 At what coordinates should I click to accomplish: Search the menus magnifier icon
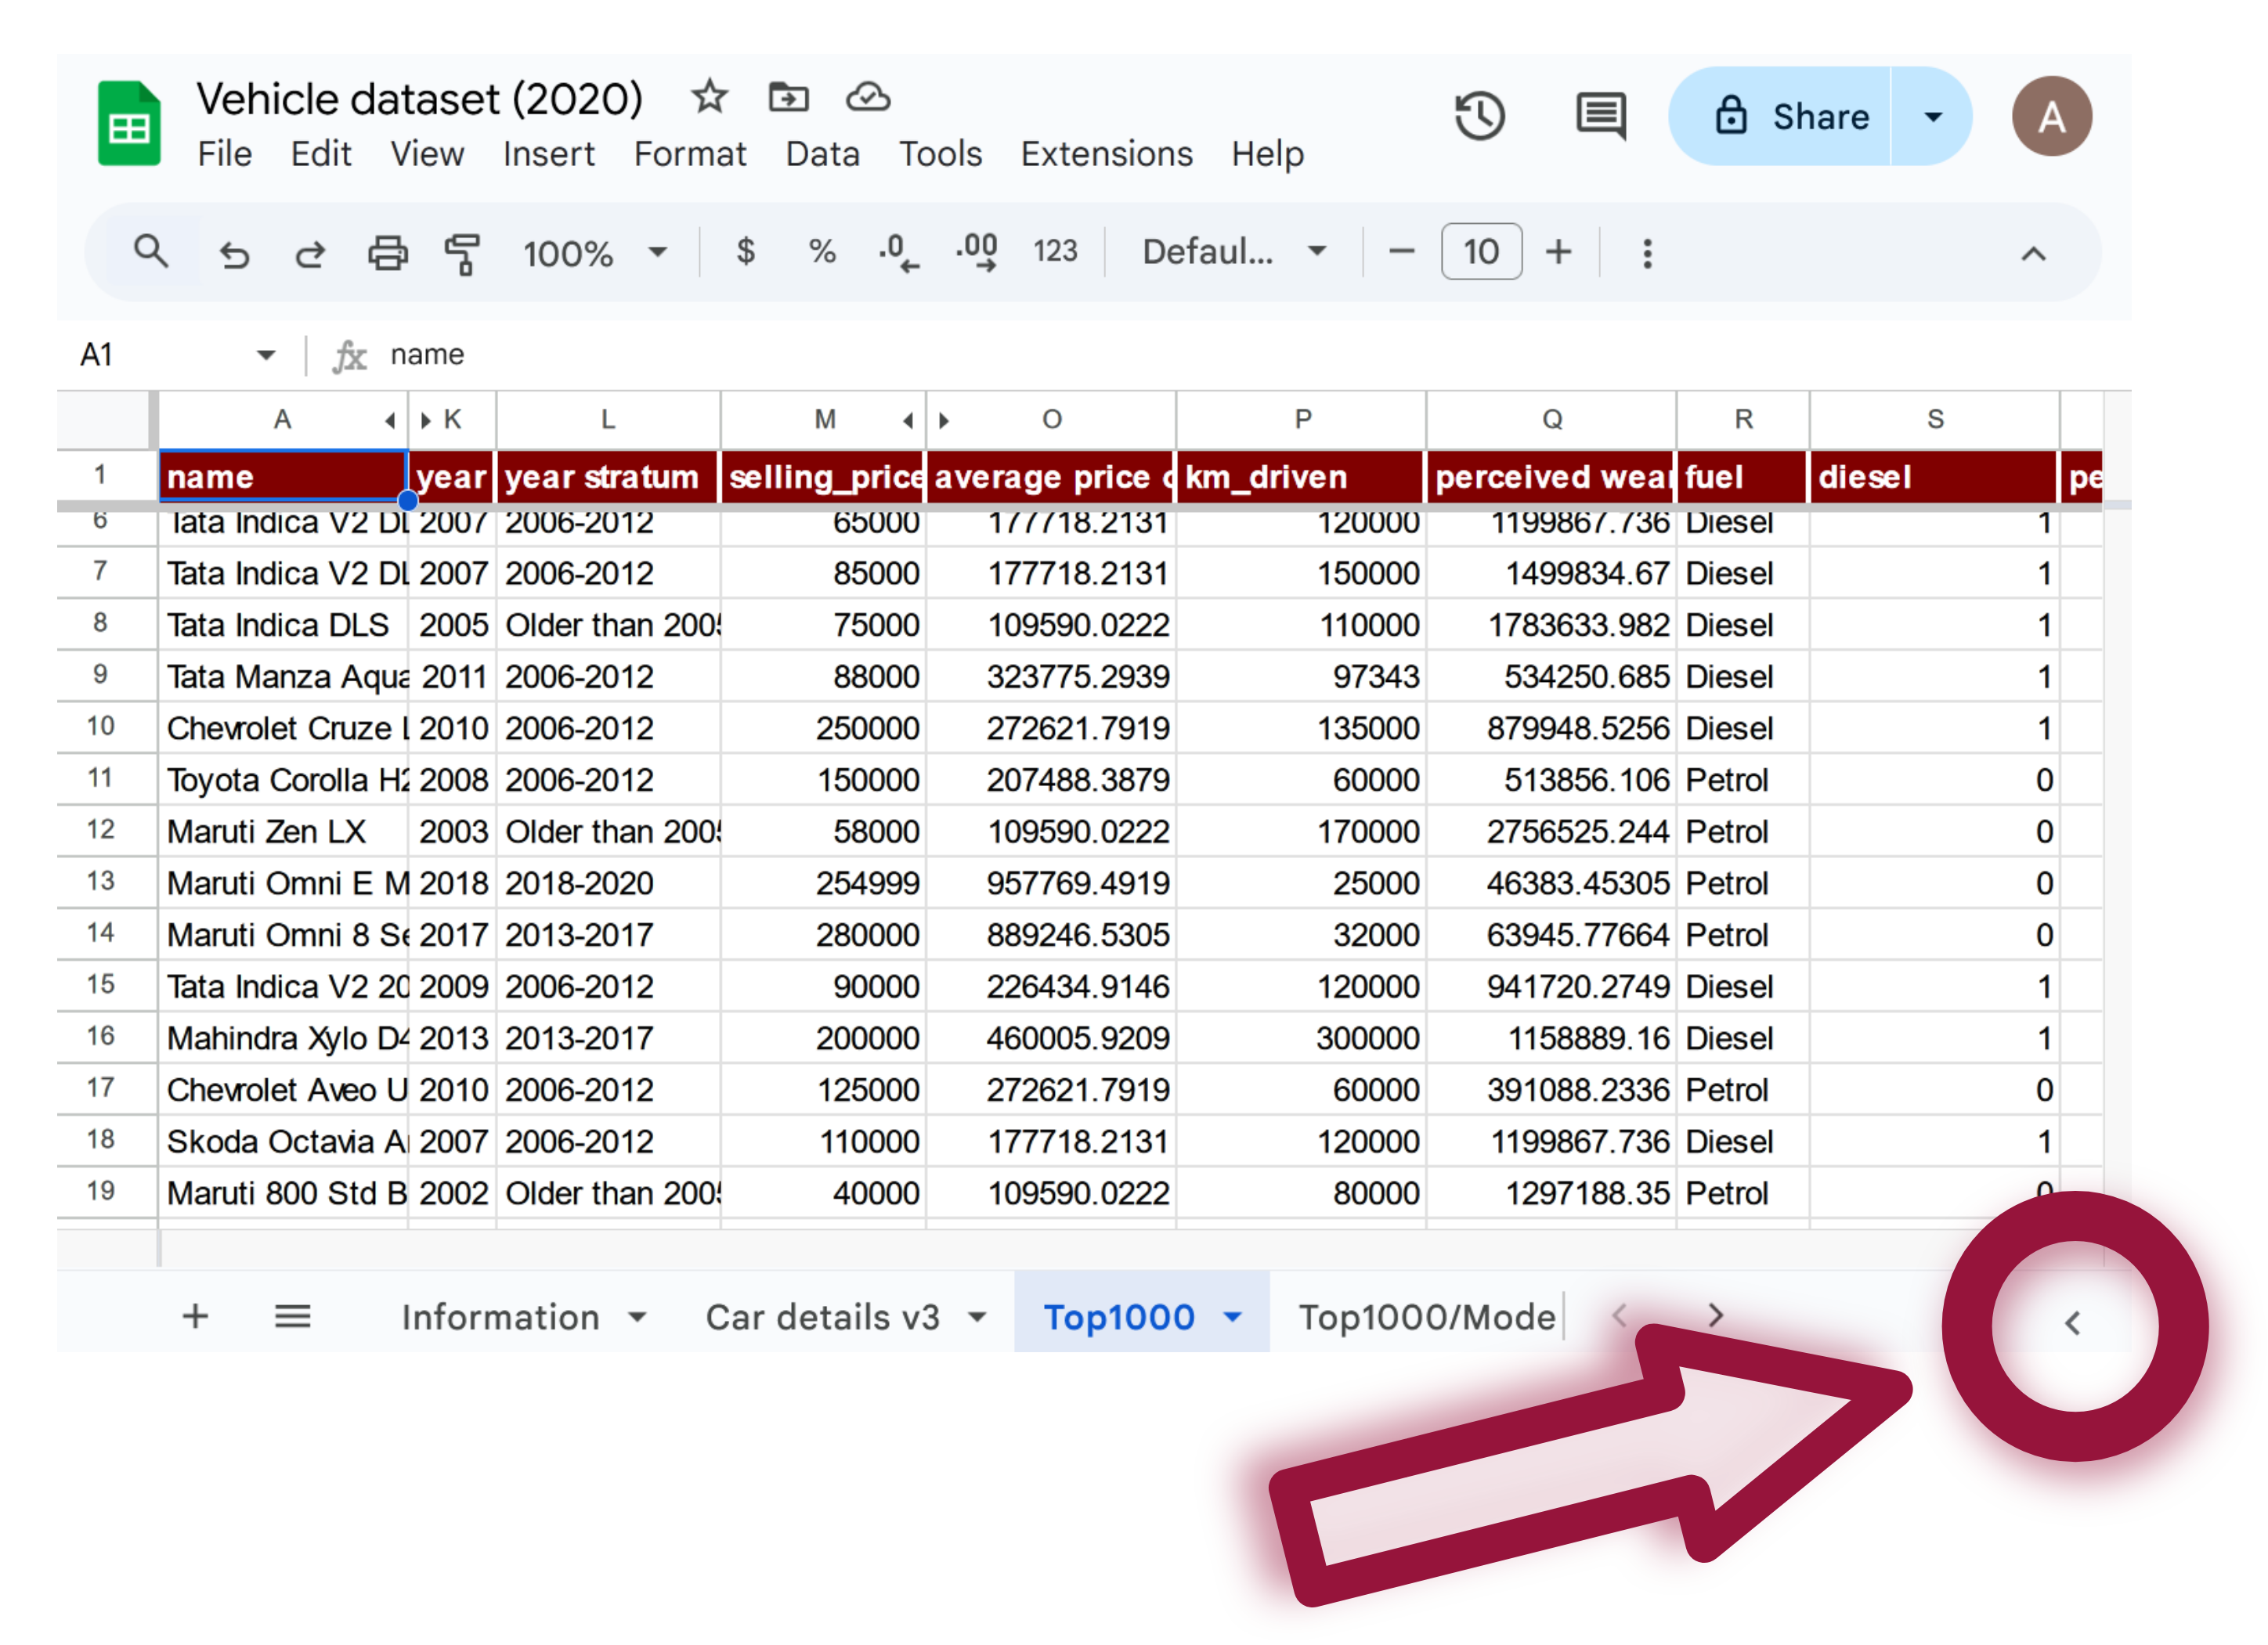(x=151, y=252)
